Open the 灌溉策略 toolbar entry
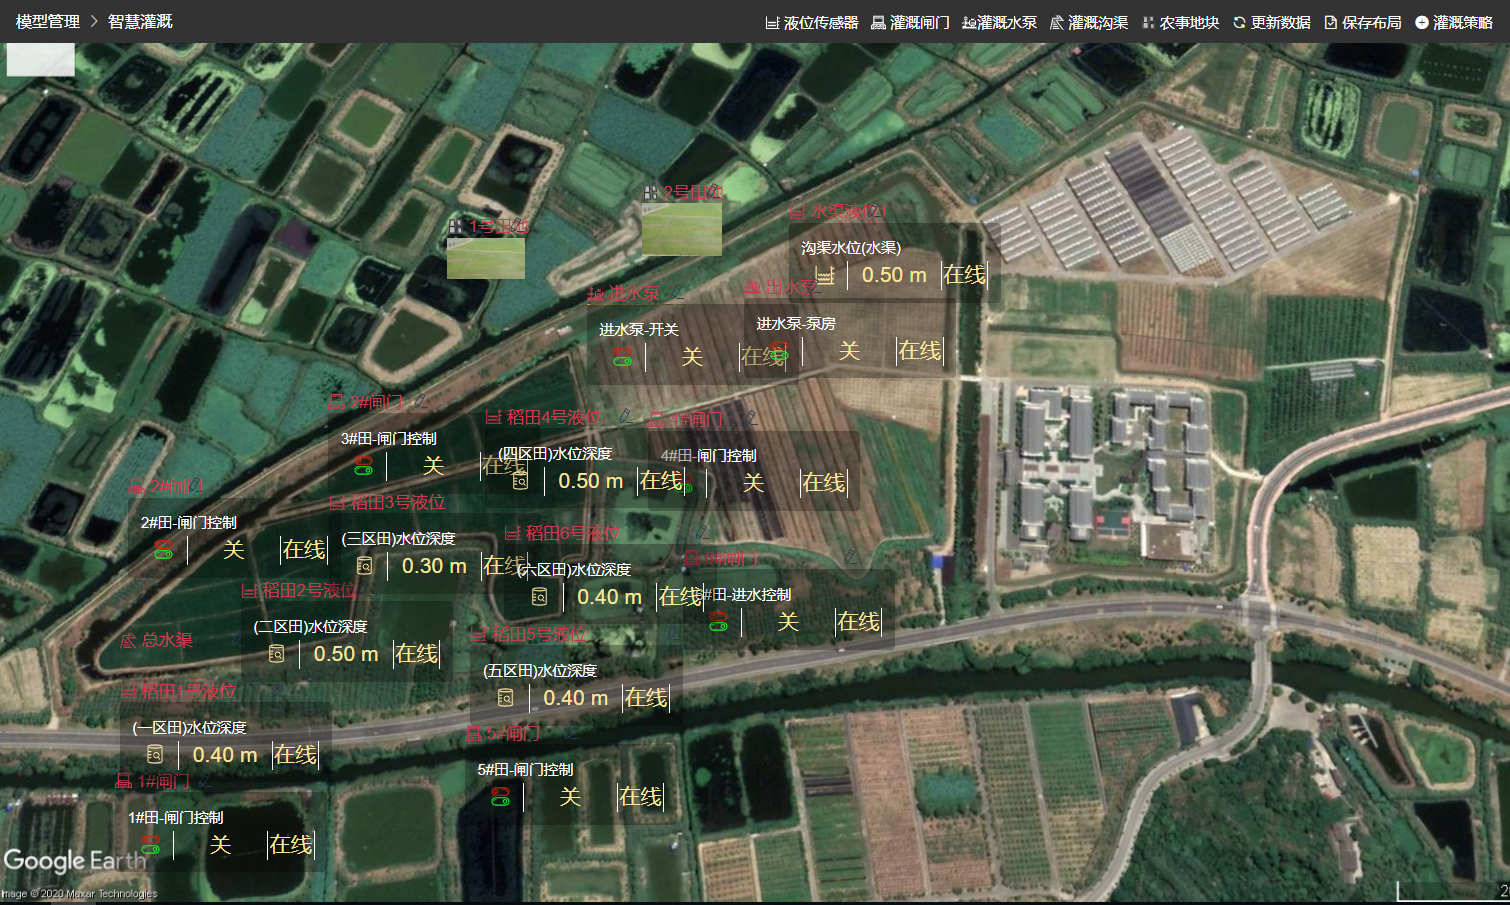This screenshot has width=1510, height=905. [1454, 22]
